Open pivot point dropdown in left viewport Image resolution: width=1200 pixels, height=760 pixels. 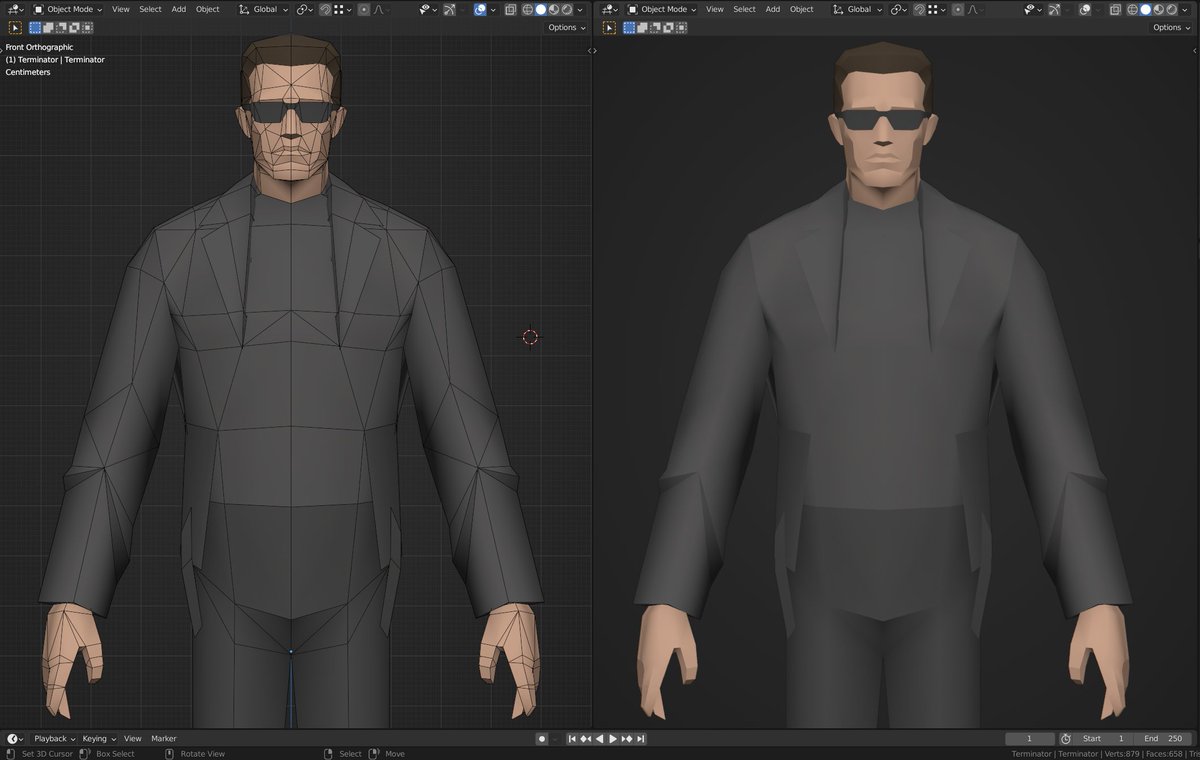304,9
